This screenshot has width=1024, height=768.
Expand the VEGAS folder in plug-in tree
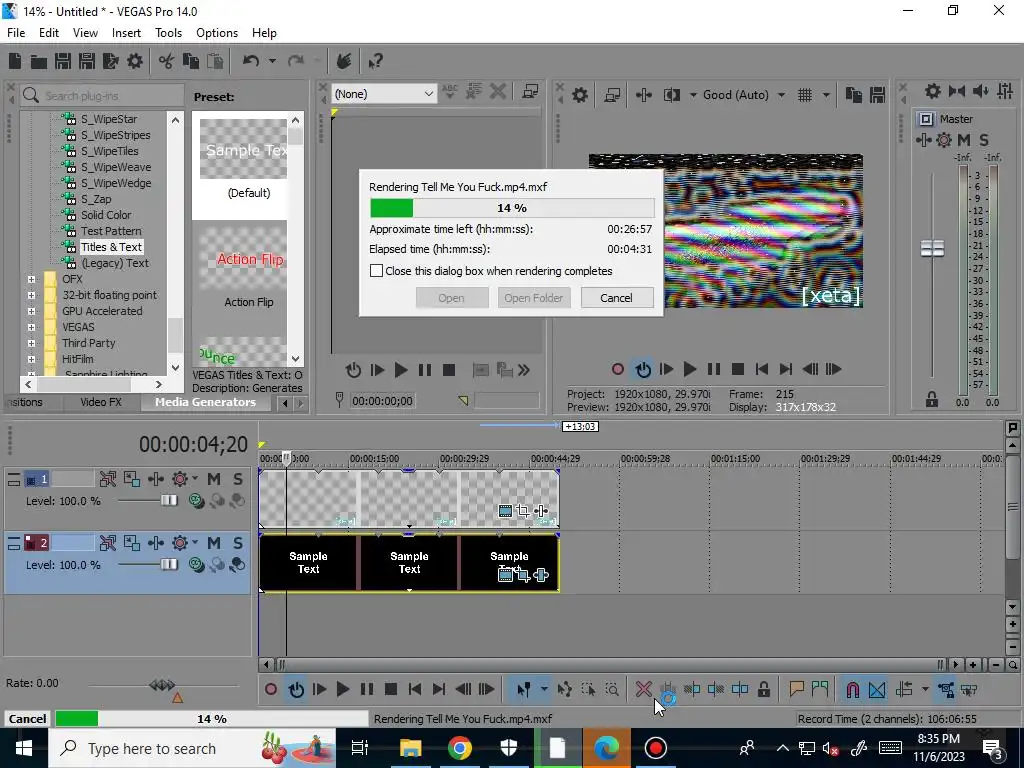point(31,327)
